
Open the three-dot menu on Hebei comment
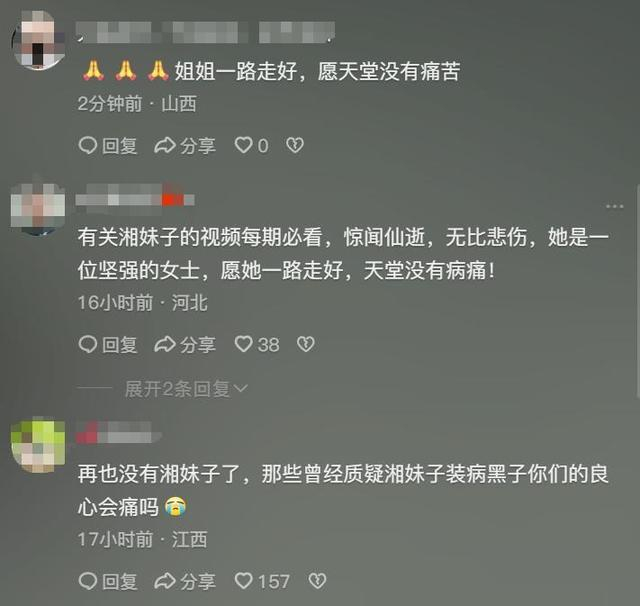(x=614, y=206)
